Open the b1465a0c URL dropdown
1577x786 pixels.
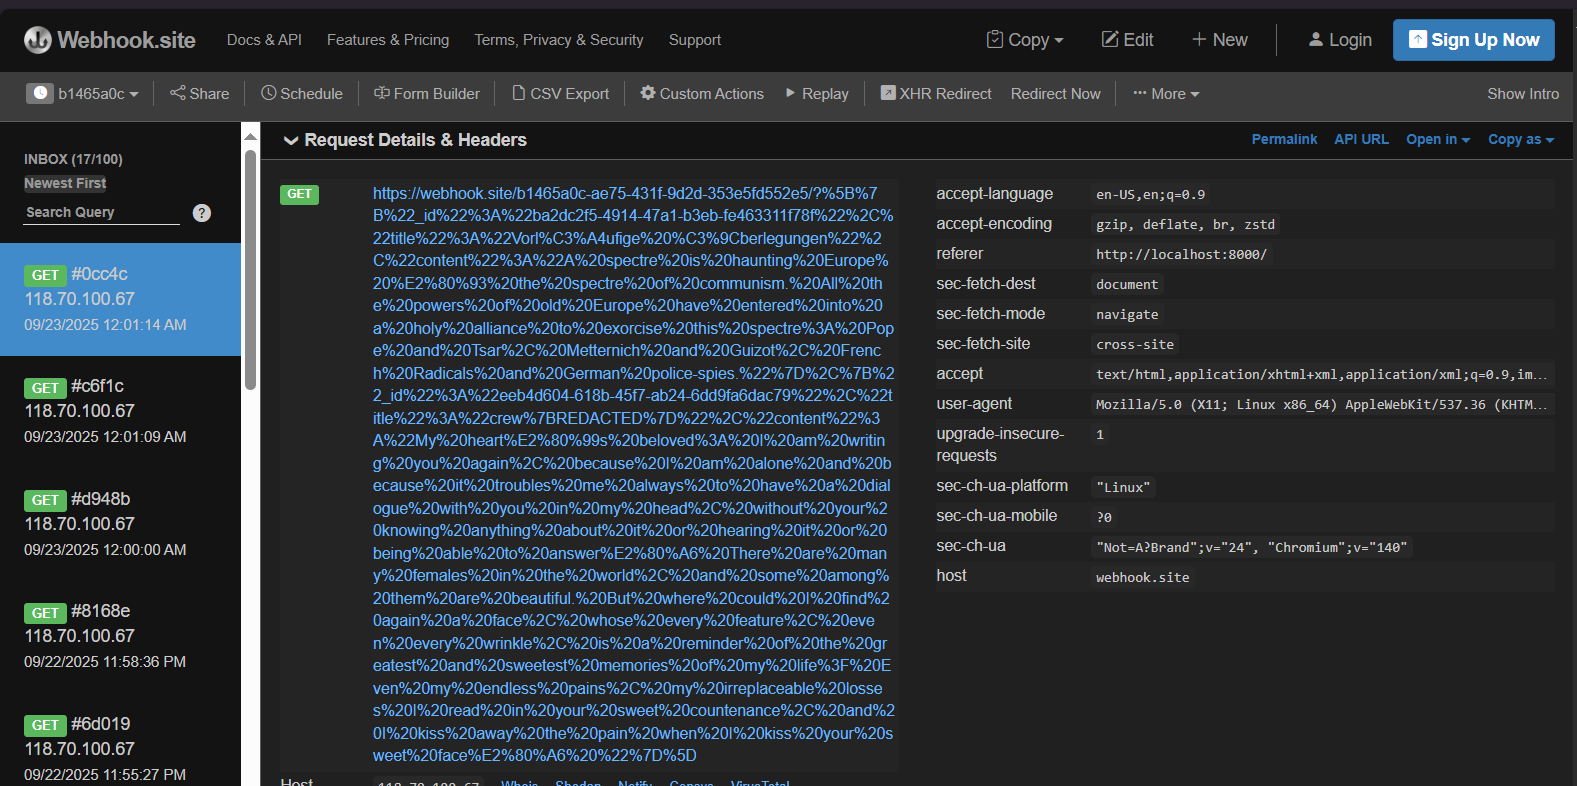pyautogui.click(x=83, y=94)
